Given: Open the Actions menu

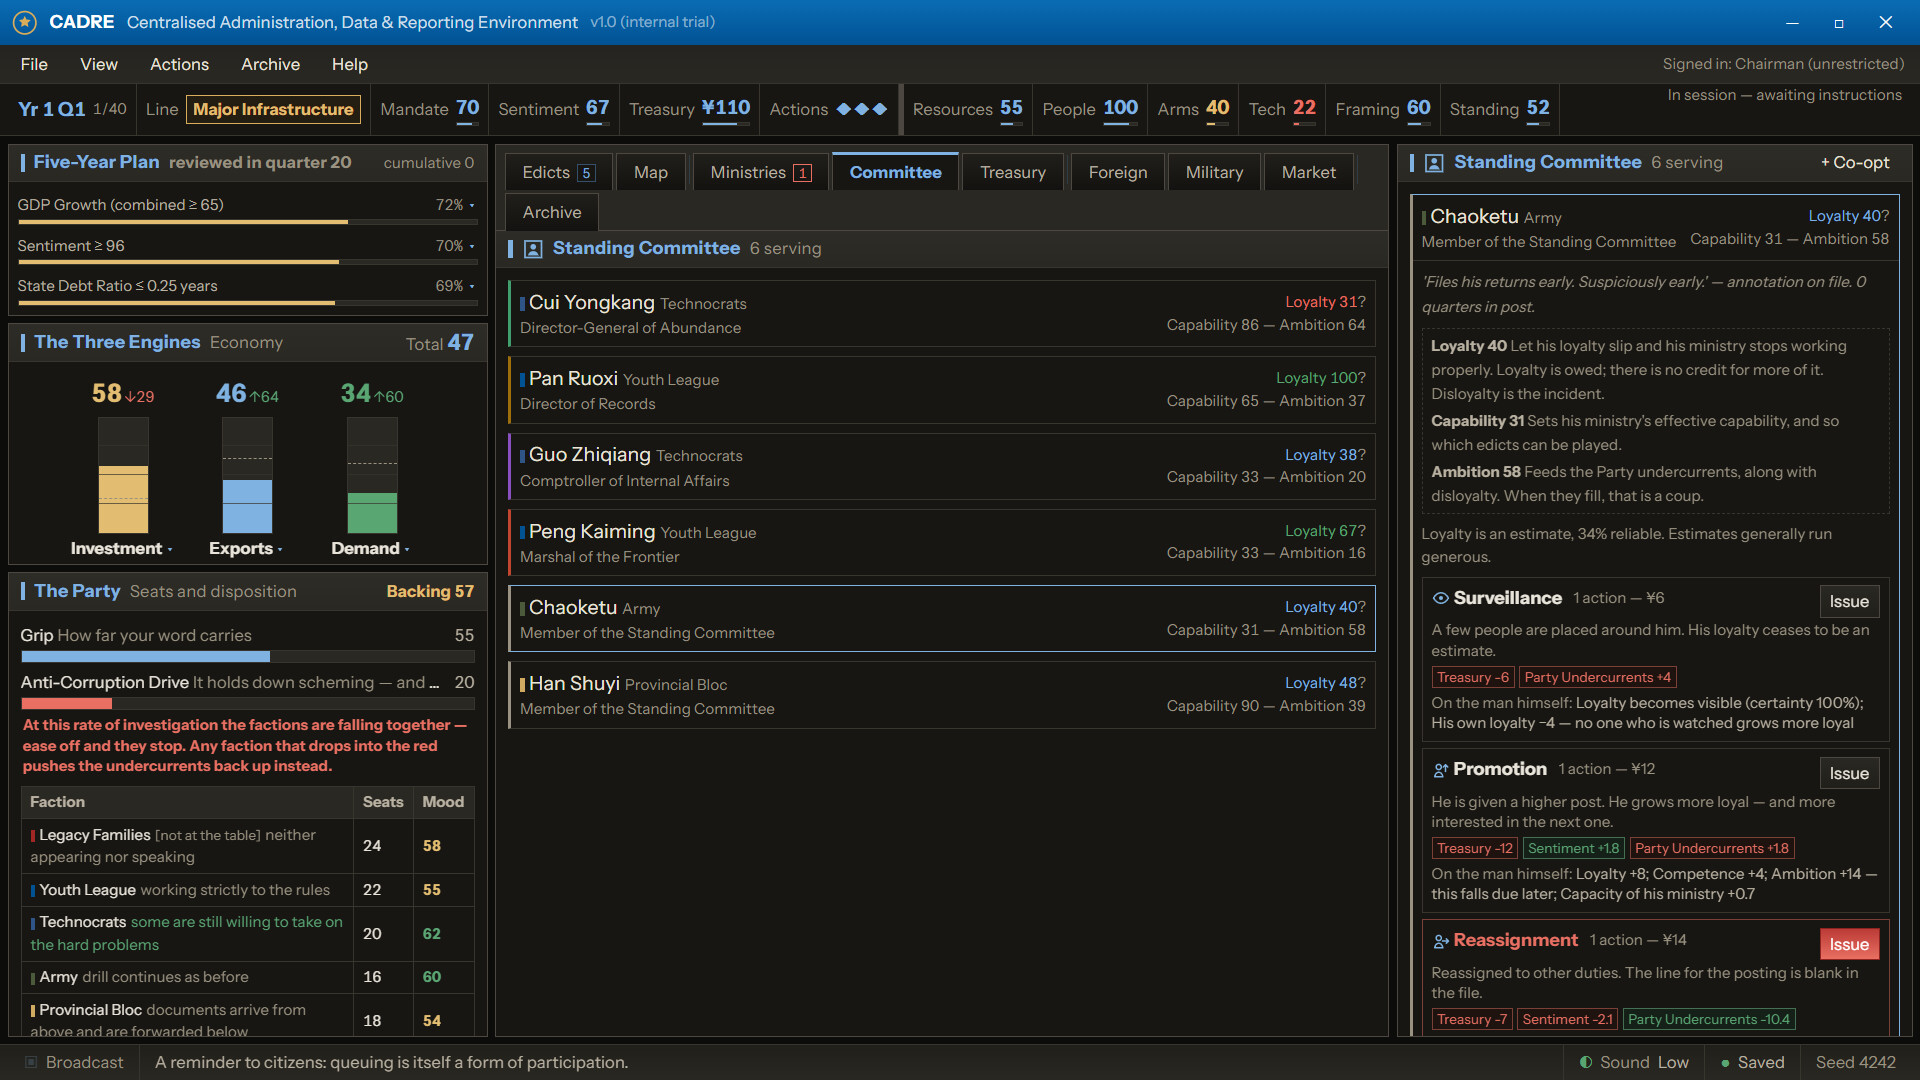Looking at the screenshot, I should pyautogui.click(x=179, y=64).
